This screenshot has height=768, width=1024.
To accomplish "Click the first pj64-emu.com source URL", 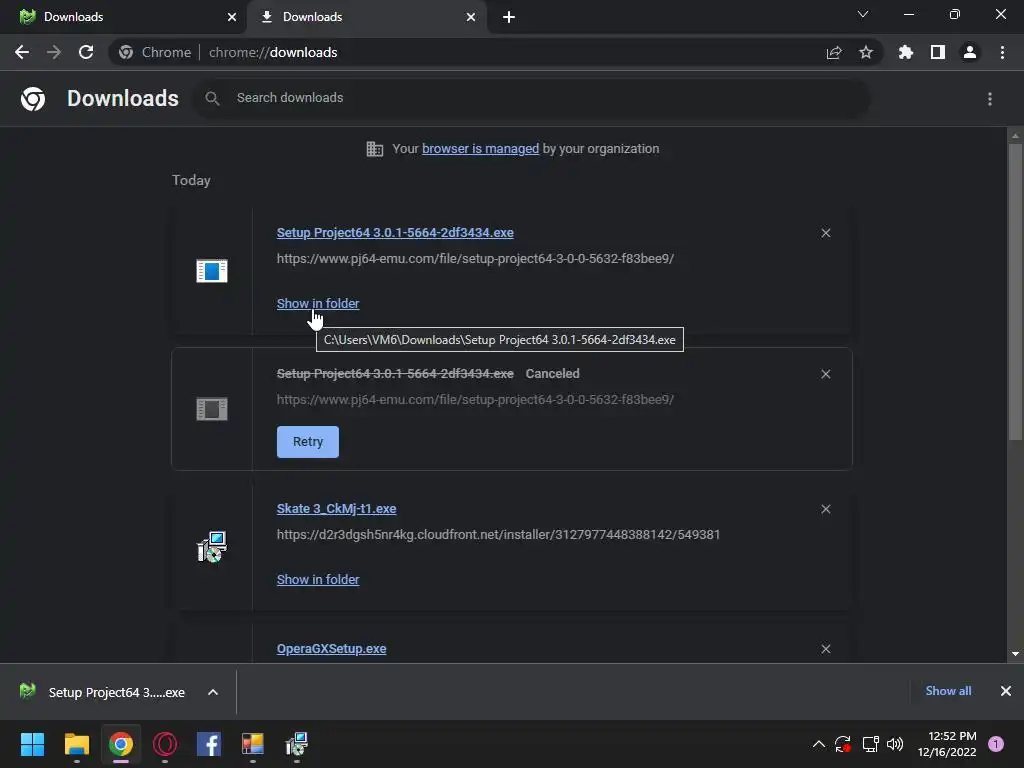I will click(475, 259).
